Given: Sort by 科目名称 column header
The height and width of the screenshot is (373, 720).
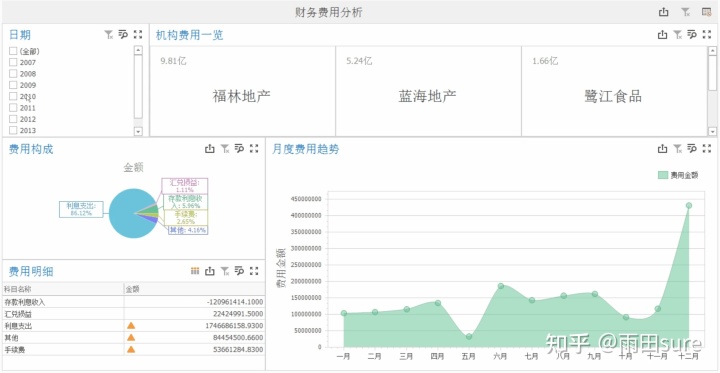Looking at the screenshot, I should (x=63, y=289).
